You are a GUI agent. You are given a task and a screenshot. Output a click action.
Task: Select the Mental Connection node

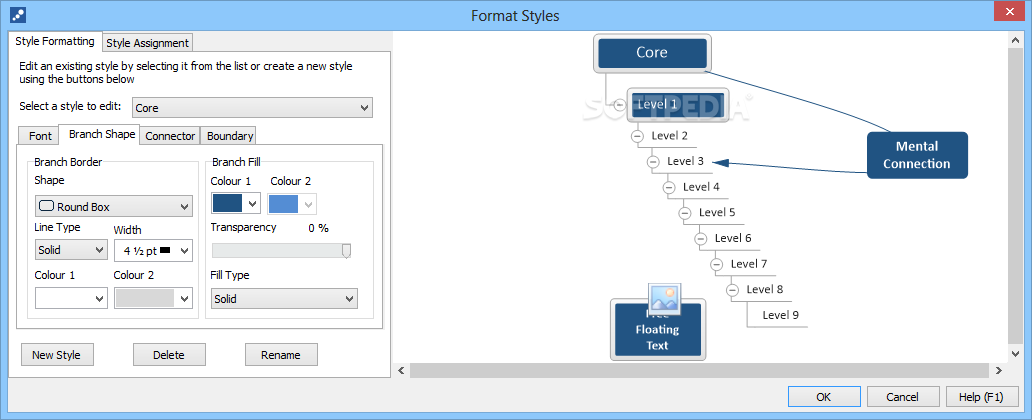point(916,155)
